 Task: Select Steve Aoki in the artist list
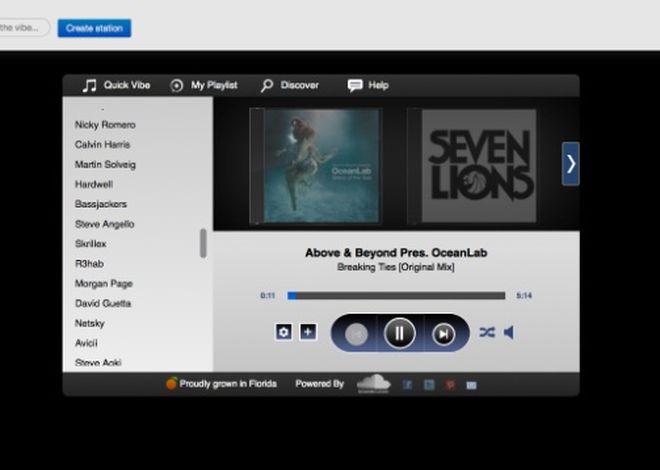pyautogui.click(x=98, y=363)
